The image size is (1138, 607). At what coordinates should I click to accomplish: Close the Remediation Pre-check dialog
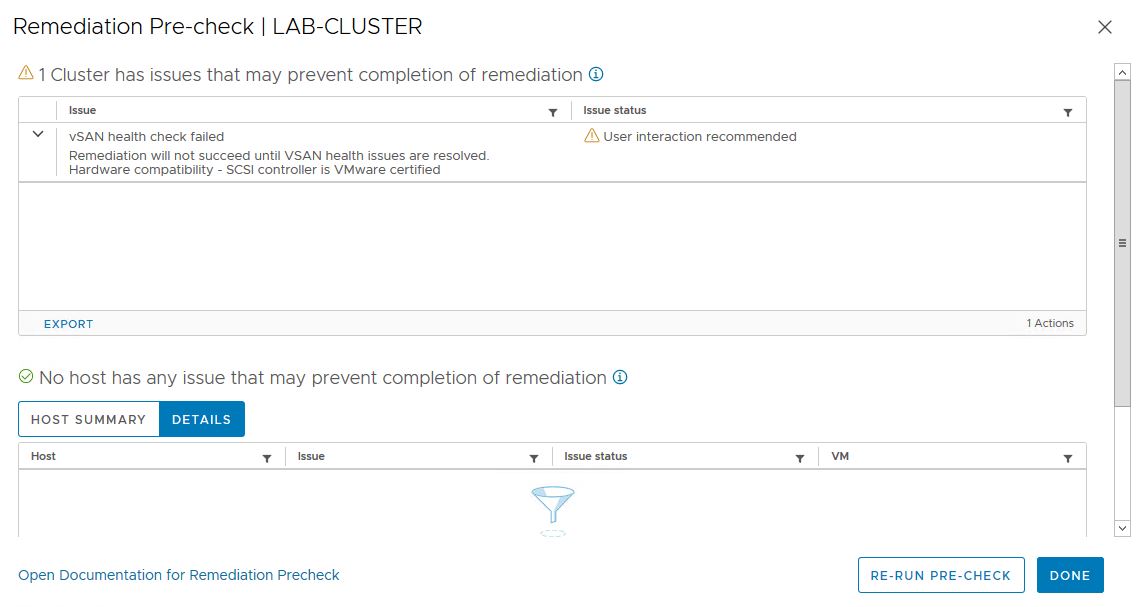pyautogui.click(x=1105, y=28)
